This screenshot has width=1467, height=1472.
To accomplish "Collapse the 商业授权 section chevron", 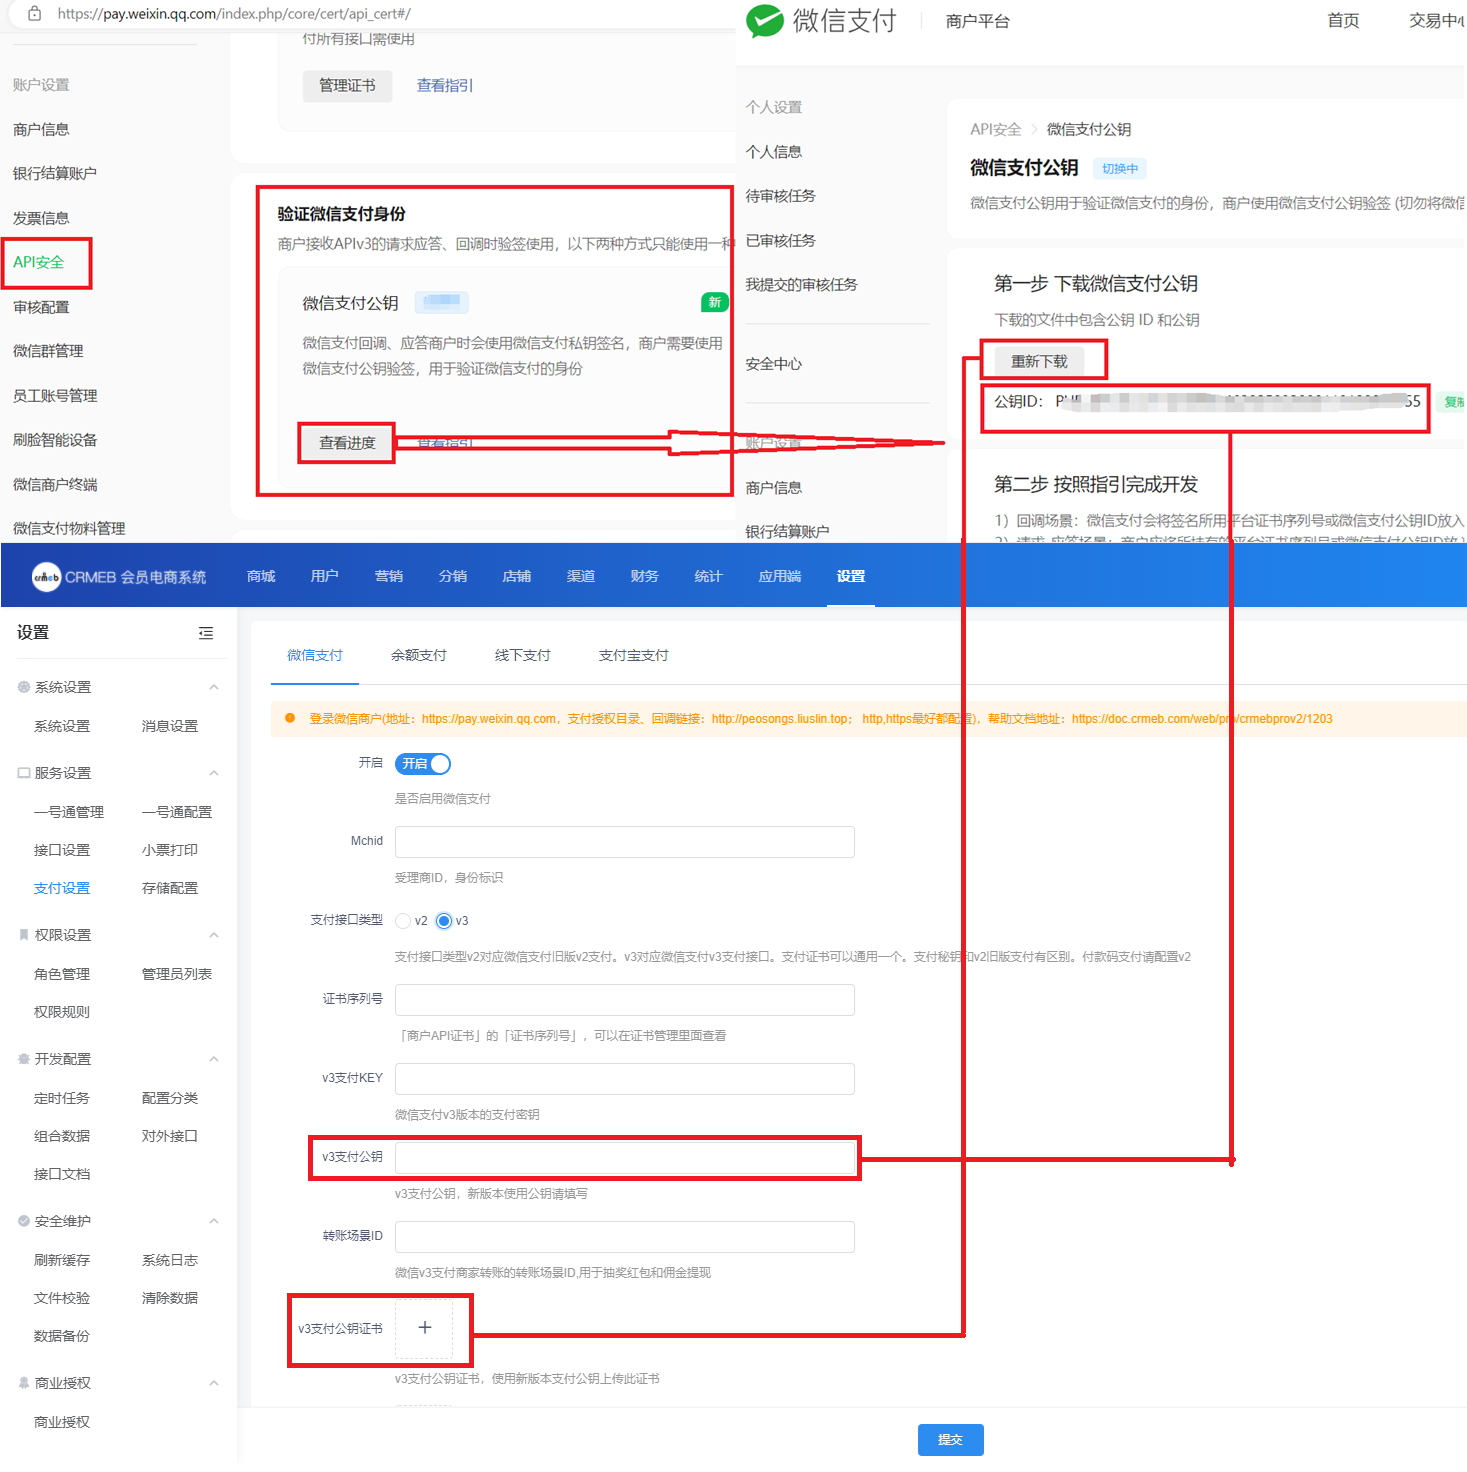I will point(214,1383).
